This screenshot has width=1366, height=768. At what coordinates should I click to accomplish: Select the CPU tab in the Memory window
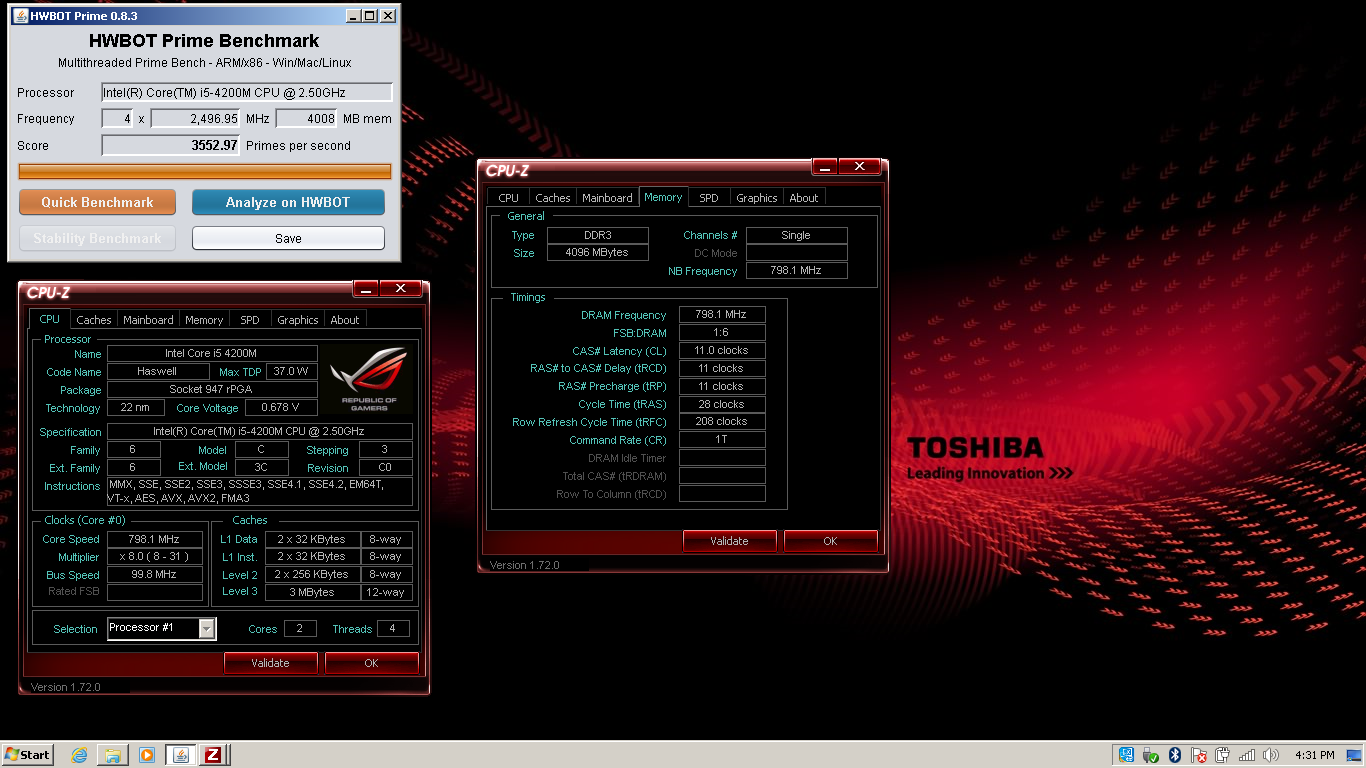click(x=508, y=198)
